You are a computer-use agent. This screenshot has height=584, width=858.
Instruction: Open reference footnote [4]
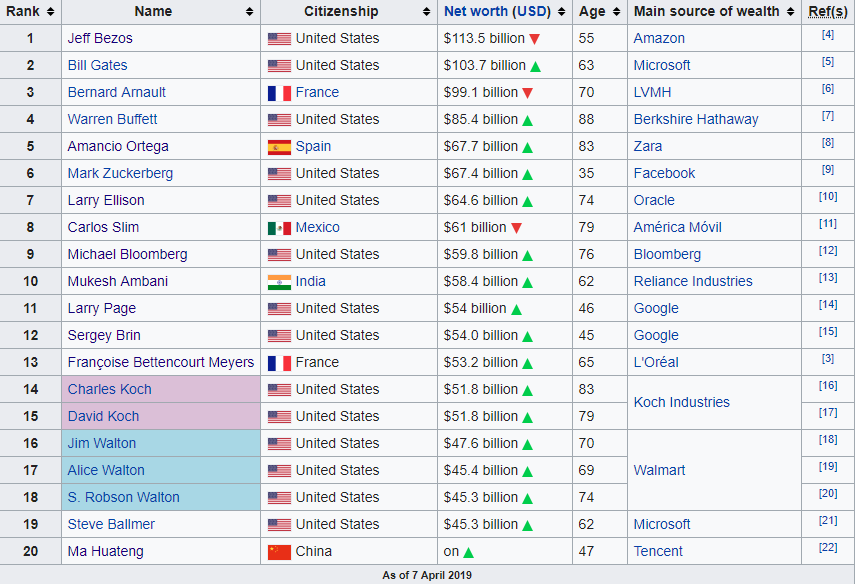(x=828, y=34)
